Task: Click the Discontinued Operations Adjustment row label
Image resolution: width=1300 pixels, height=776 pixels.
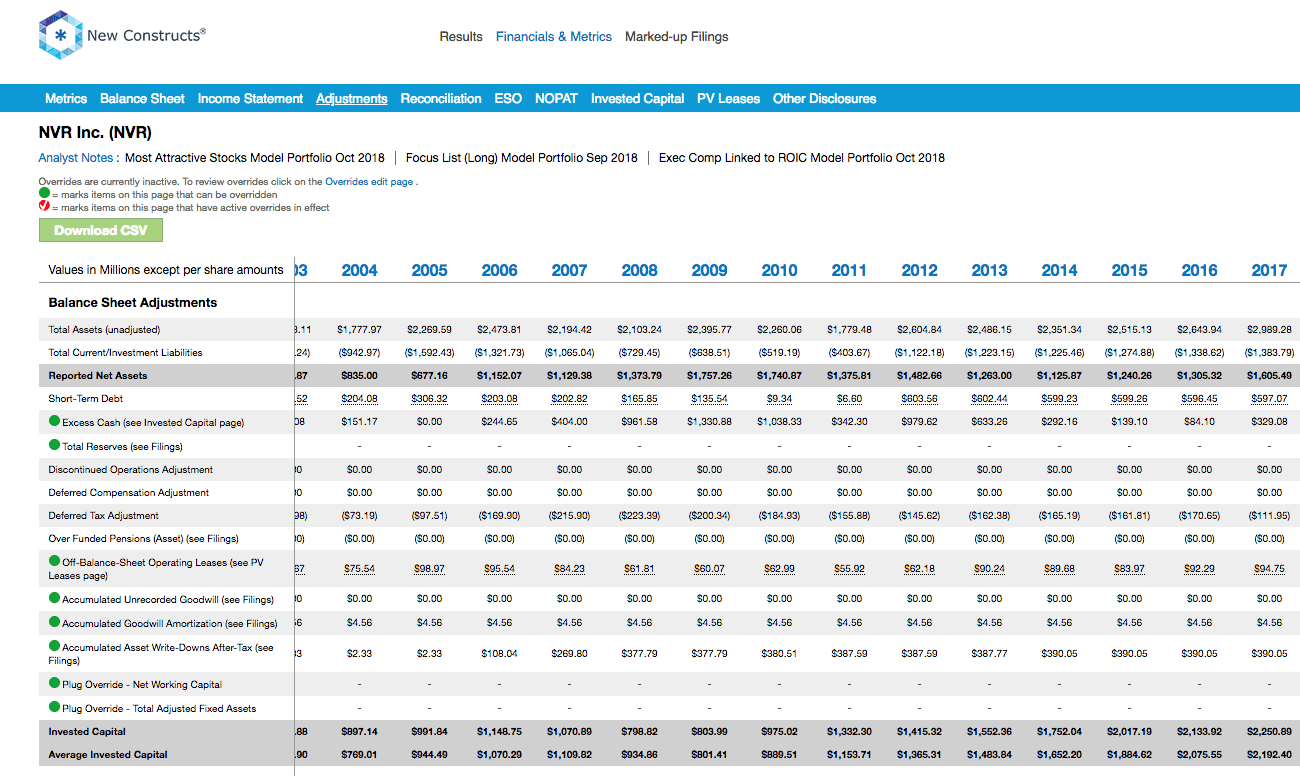Action: [131, 469]
